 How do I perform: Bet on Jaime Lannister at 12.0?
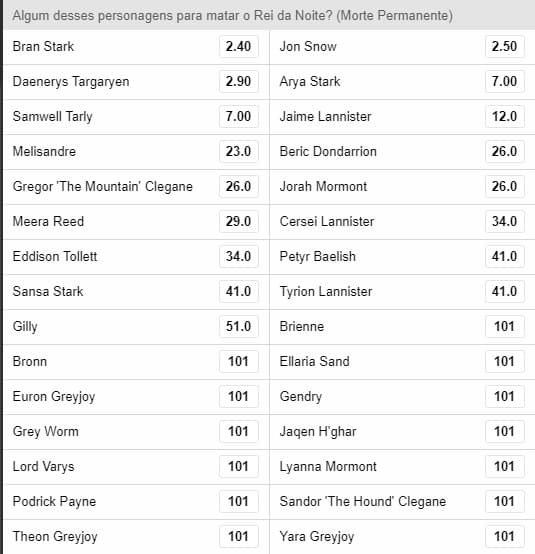(505, 116)
